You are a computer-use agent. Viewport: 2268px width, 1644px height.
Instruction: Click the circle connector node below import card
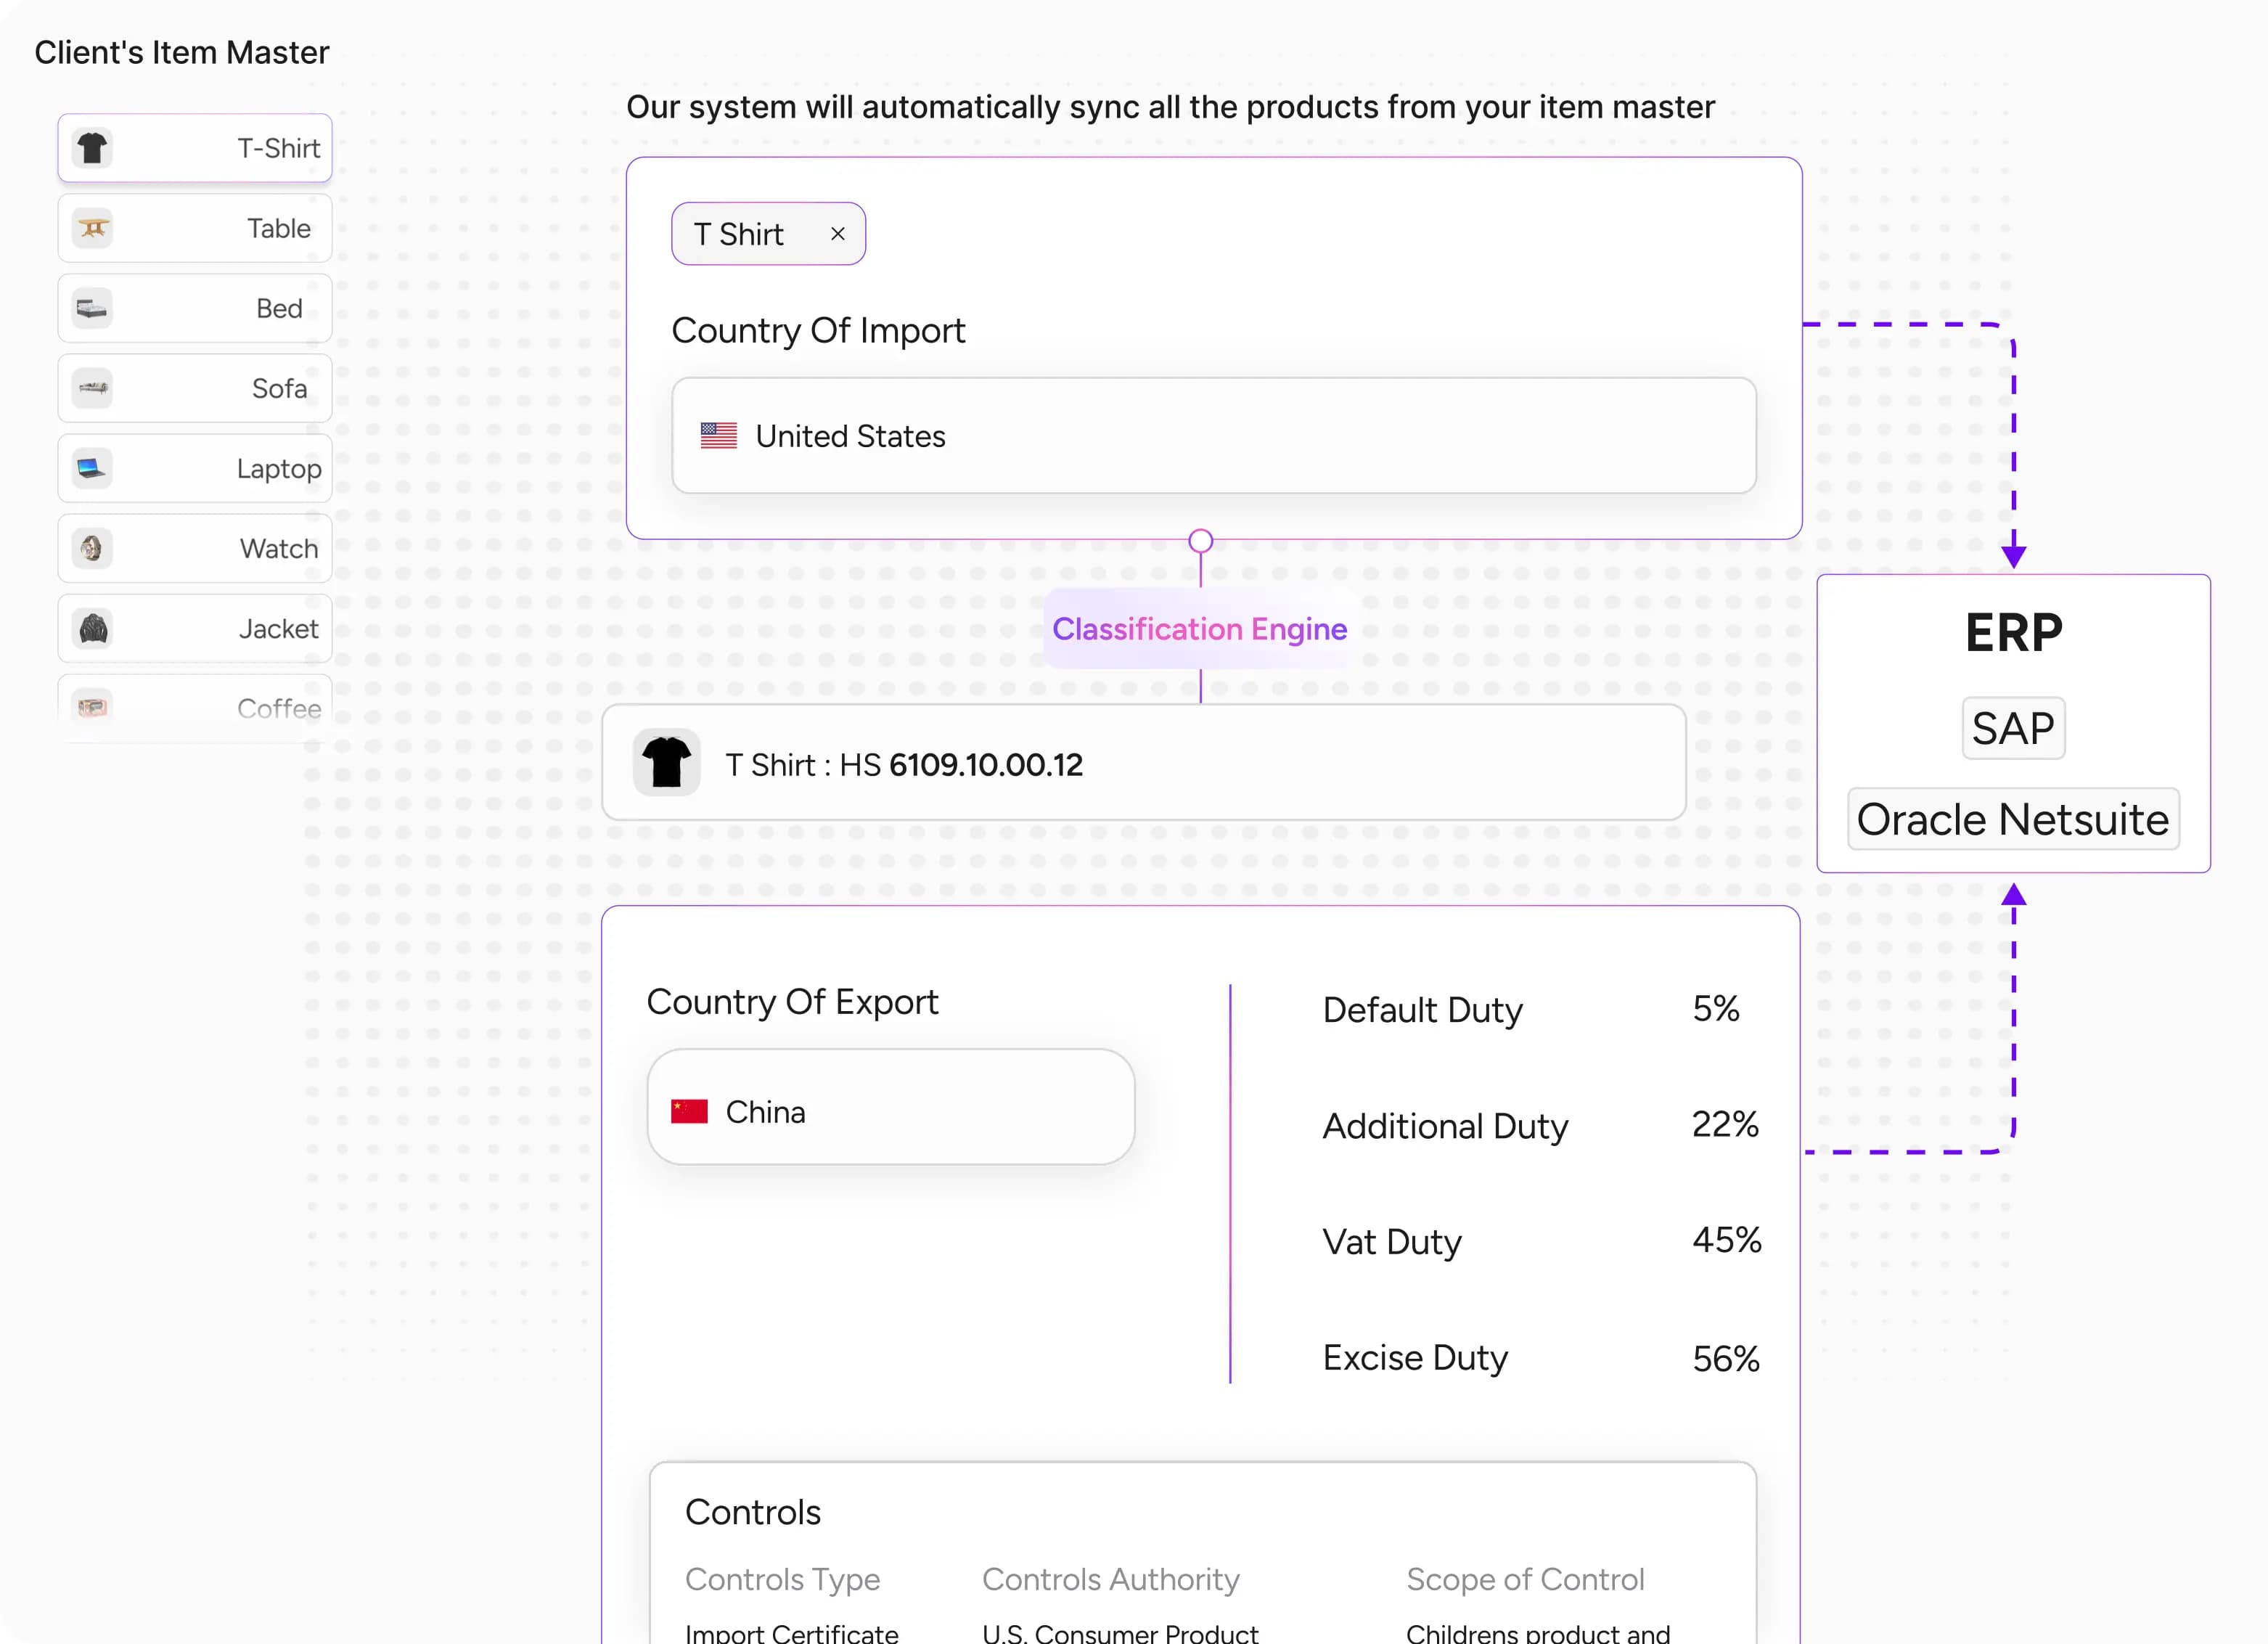(1200, 541)
